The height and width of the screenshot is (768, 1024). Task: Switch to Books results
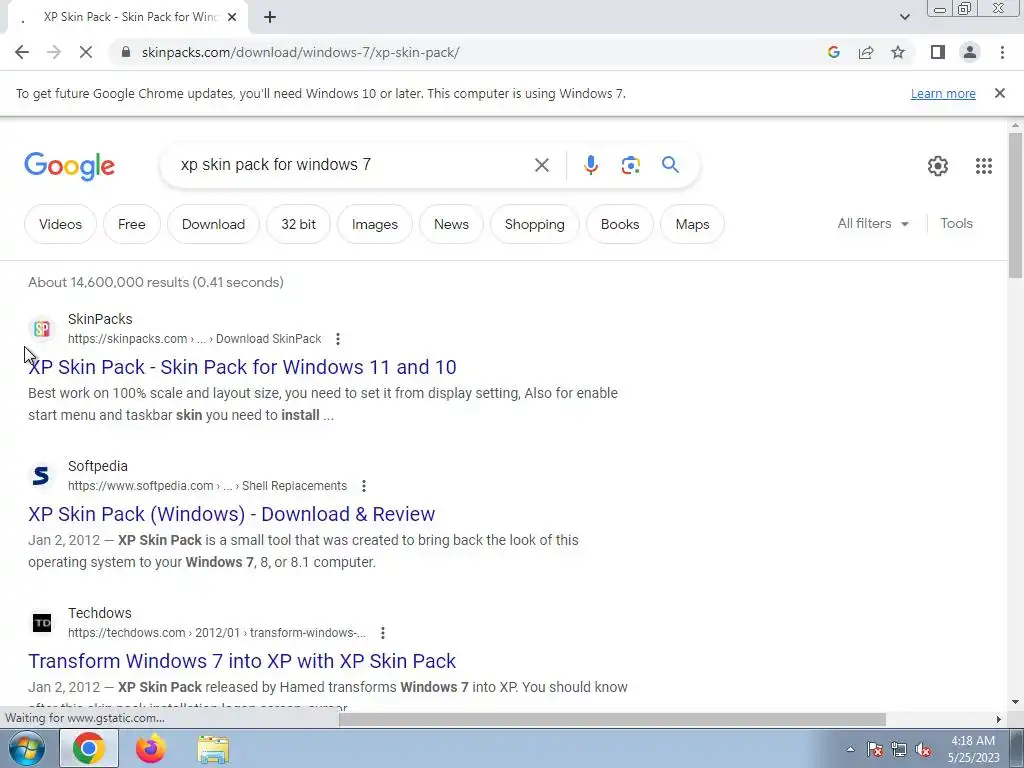tap(620, 224)
